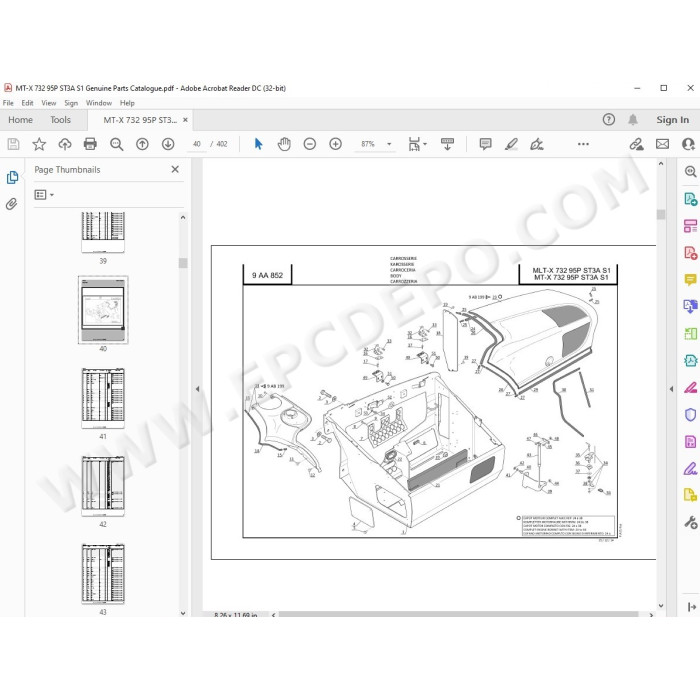Viewport: 700px width, 700px height.
Task: Click the Save file icon
Action: coord(13,144)
